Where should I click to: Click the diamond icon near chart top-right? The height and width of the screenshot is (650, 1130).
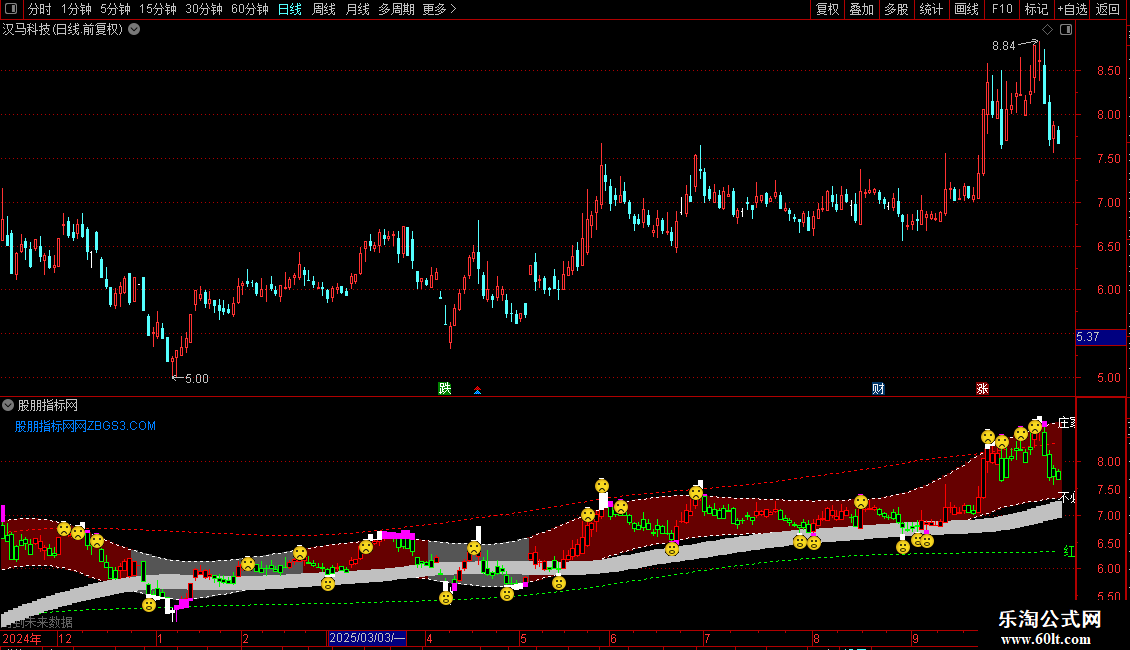click(x=1048, y=30)
